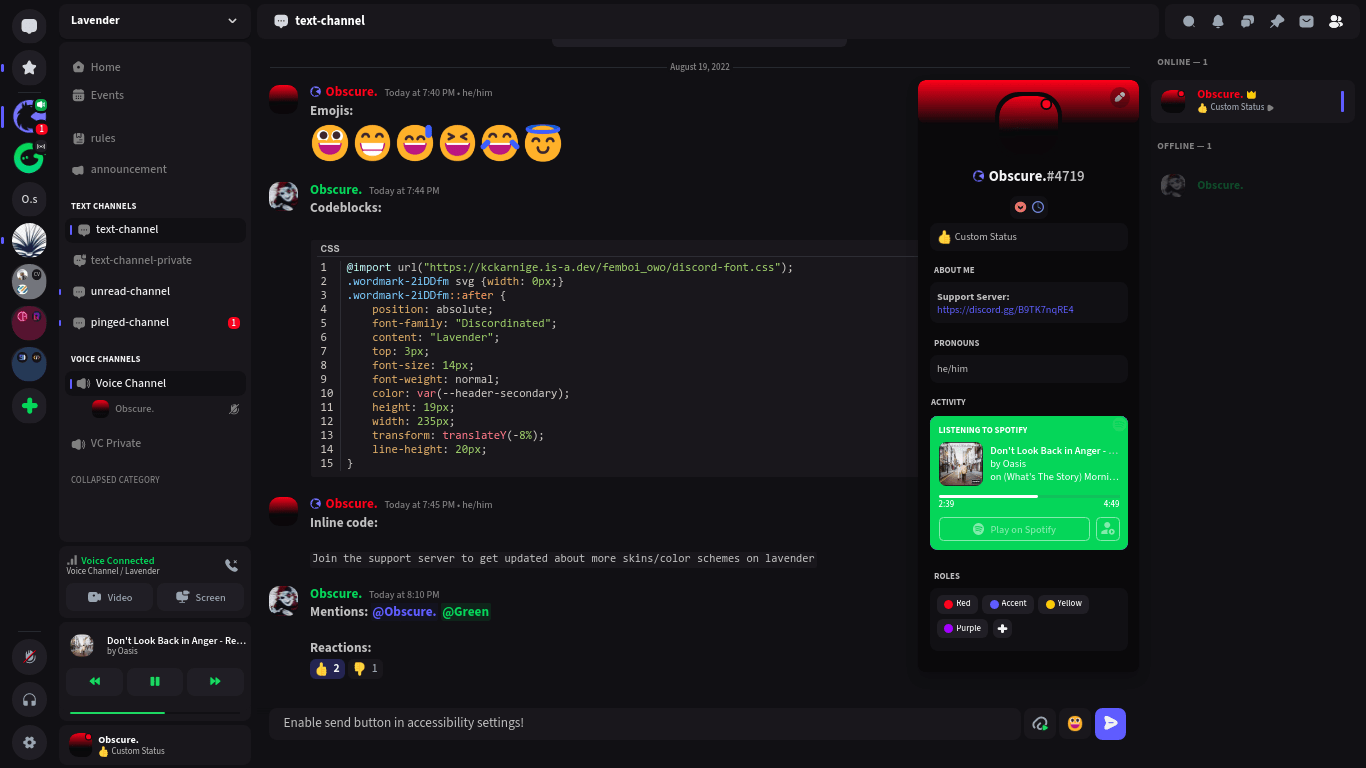Open the Inbox mail icon
Viewport: 1366px width, 768px height.
coord(1306,21)
